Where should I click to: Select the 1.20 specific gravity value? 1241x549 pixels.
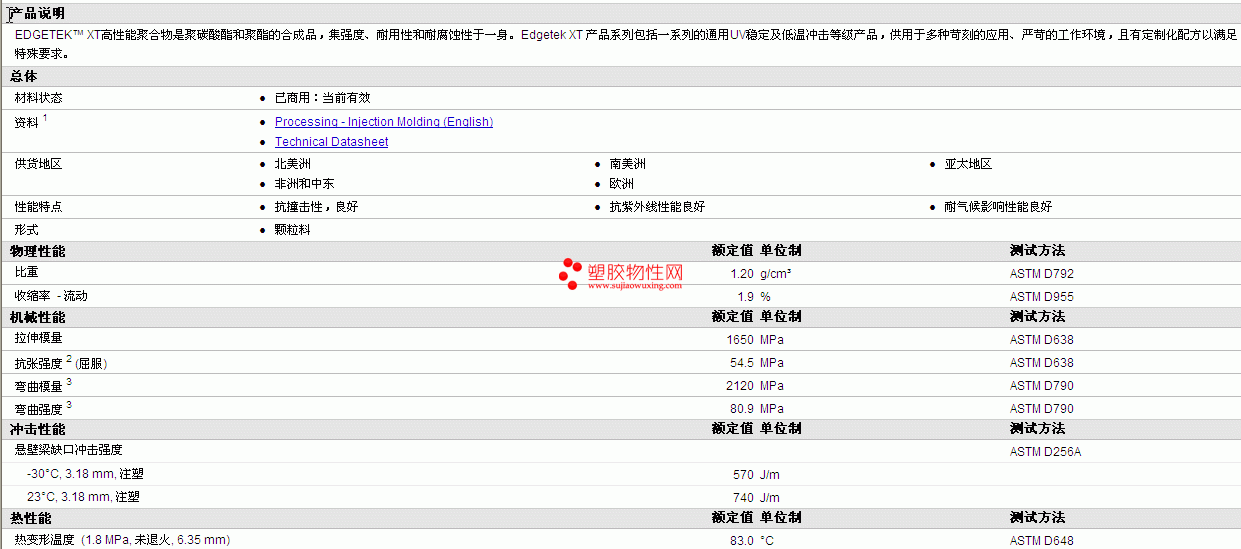[x=742, y=274]
